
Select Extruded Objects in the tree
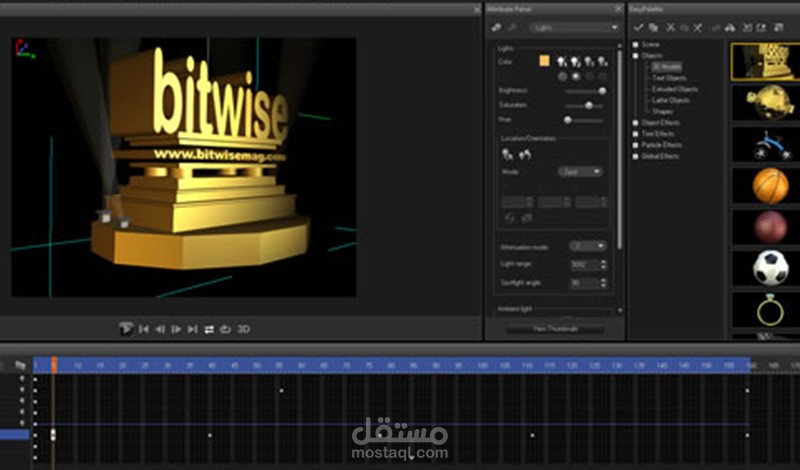pos(674,89)
